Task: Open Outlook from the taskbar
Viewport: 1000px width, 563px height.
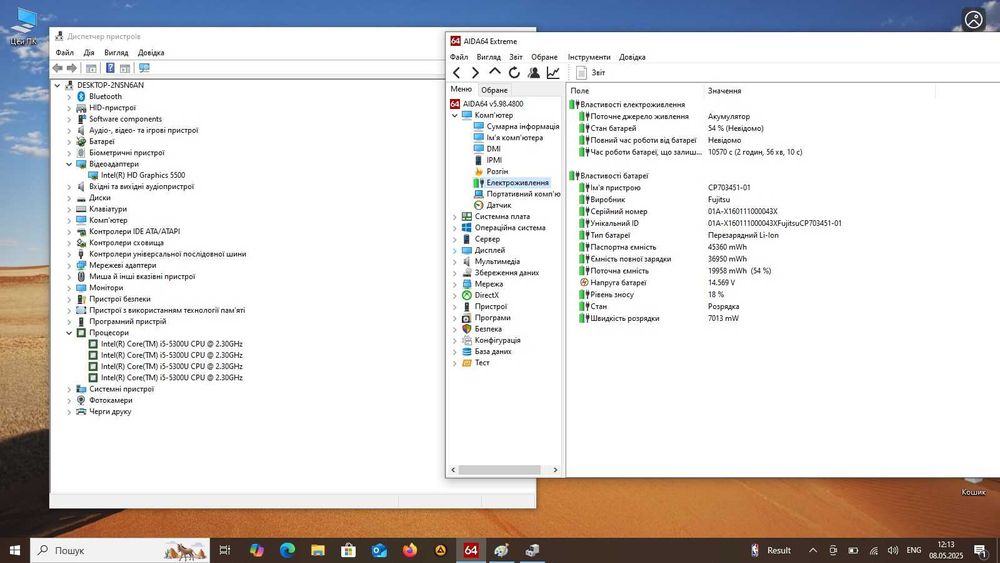Action: tap(379, 550)
